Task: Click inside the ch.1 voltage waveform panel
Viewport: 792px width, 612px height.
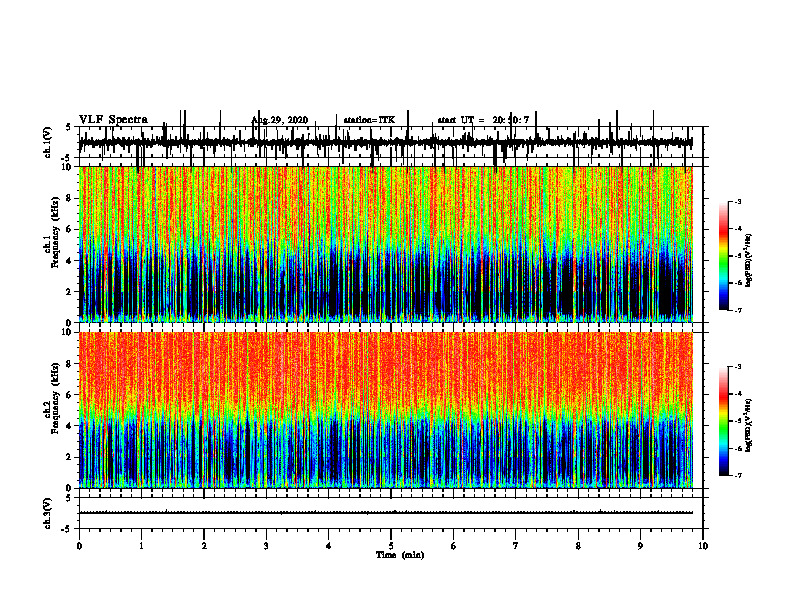Action: [x=391, y=142]
